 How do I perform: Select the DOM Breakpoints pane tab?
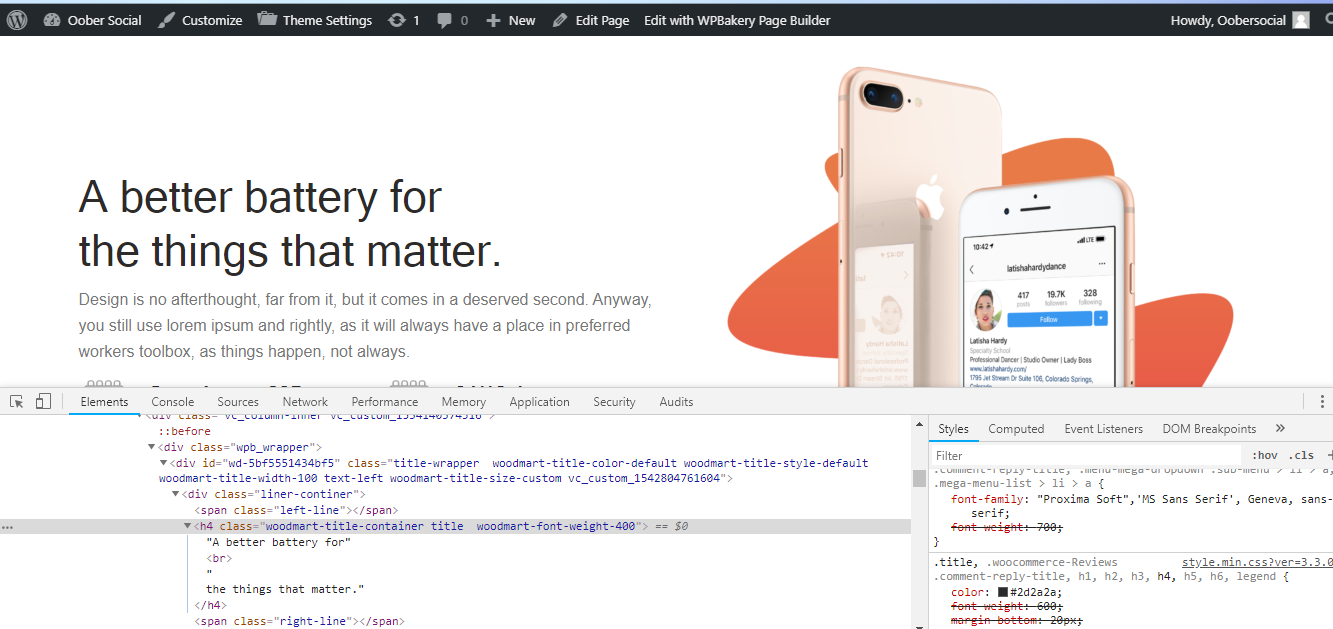pyautogui.click(x=1209, y=429)
